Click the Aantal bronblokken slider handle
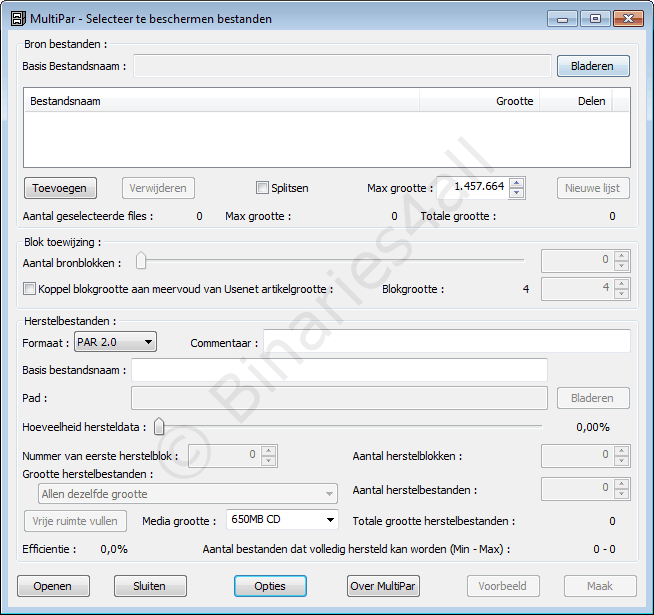The height and width of the screenshot is (615, 654). pyautogui.click(x=141, y=260)
